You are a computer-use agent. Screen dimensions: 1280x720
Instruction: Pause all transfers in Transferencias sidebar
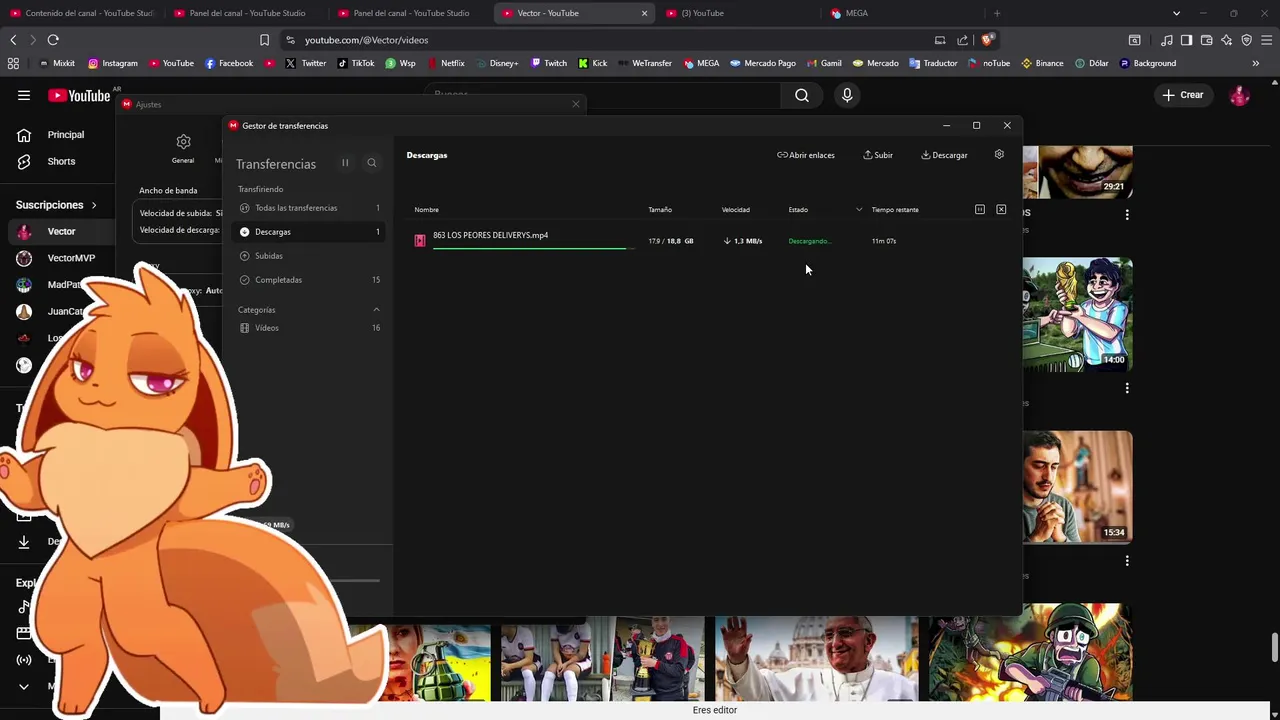tap(345, 163)
